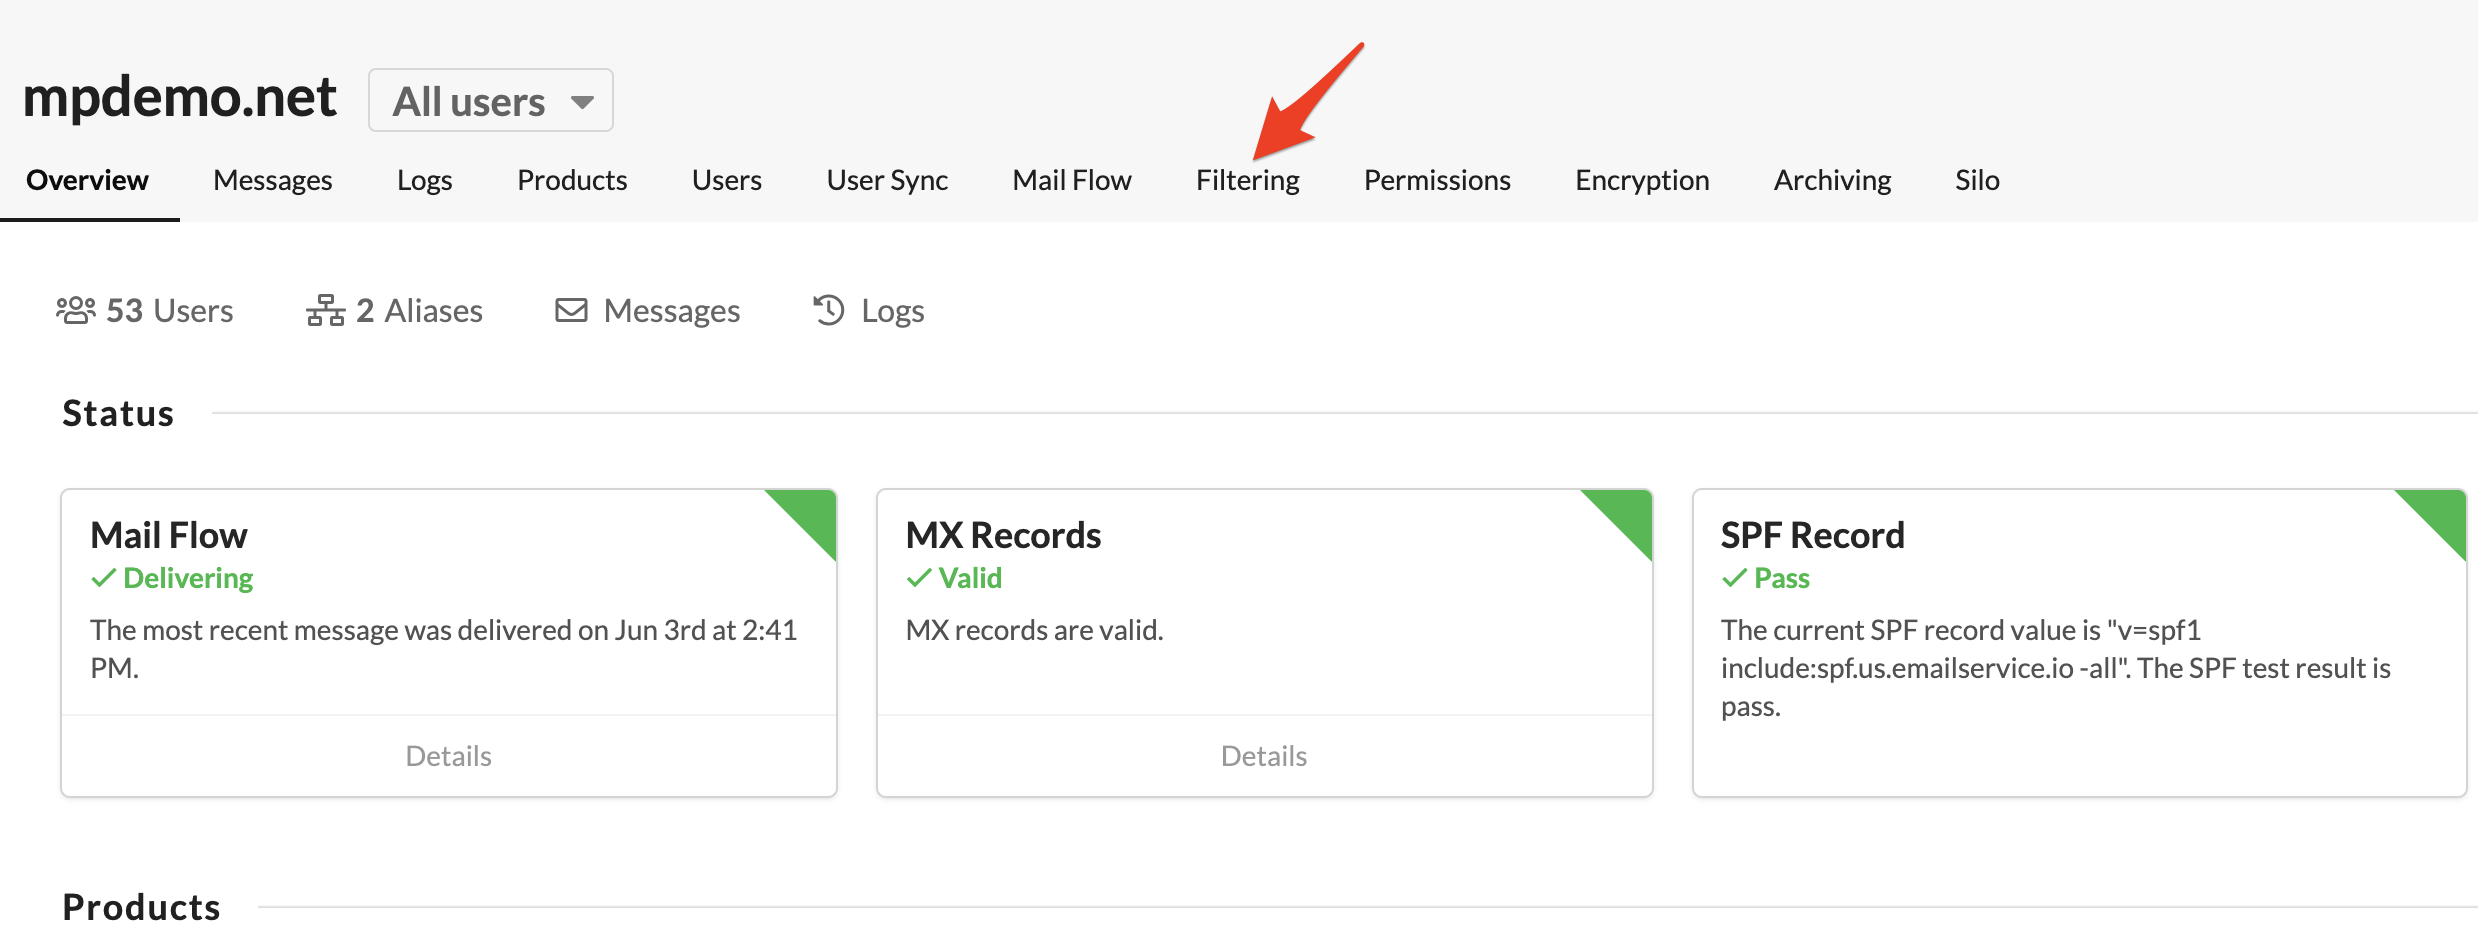The height and width of the screenshot is (938, 2478).
Task: Open the Permissions tab
Action: [1437, 180]
